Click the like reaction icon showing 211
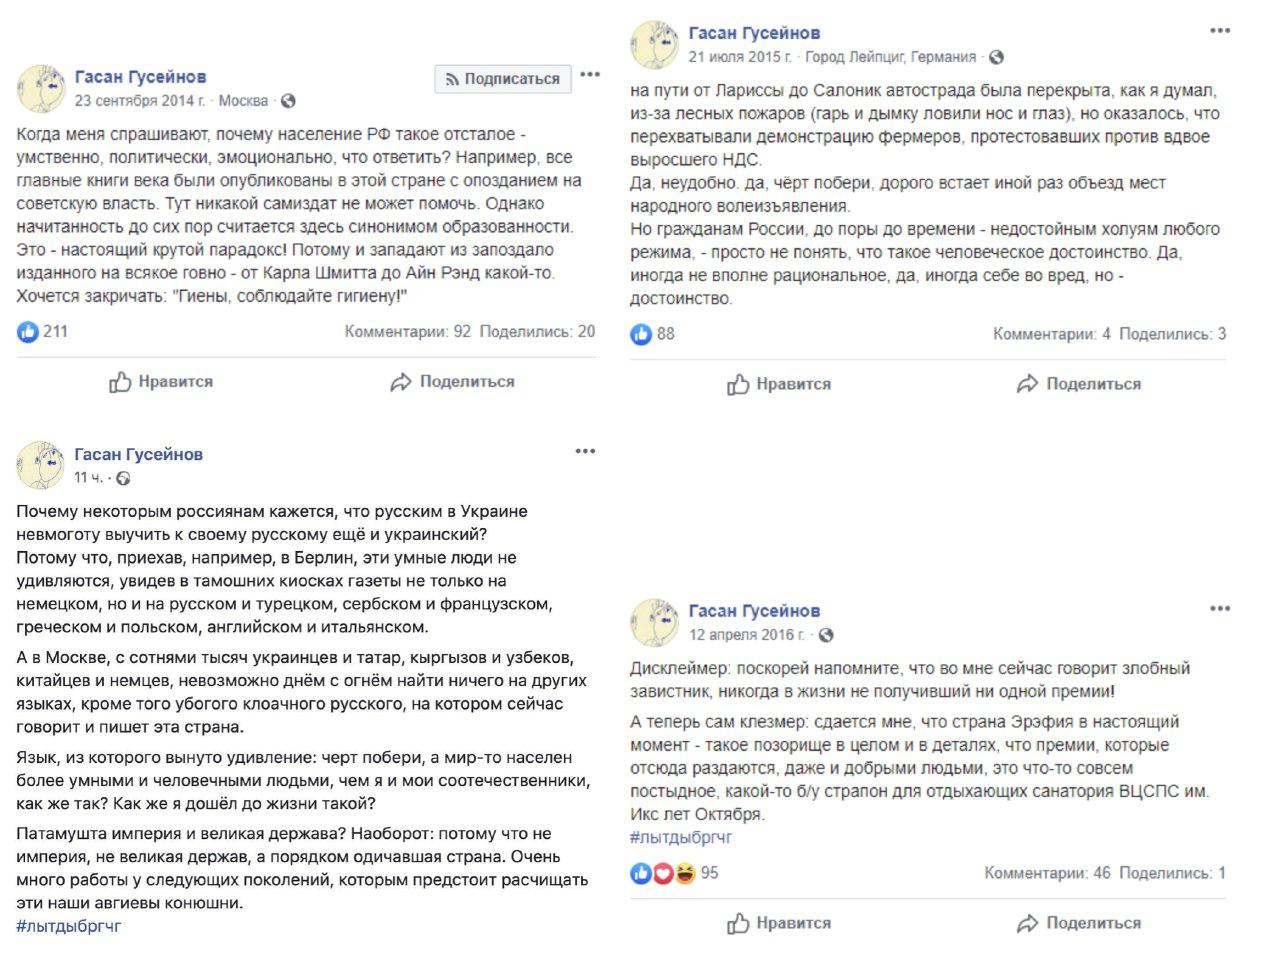The height and width of the screenshot is (977, 1280). [28, 332]
